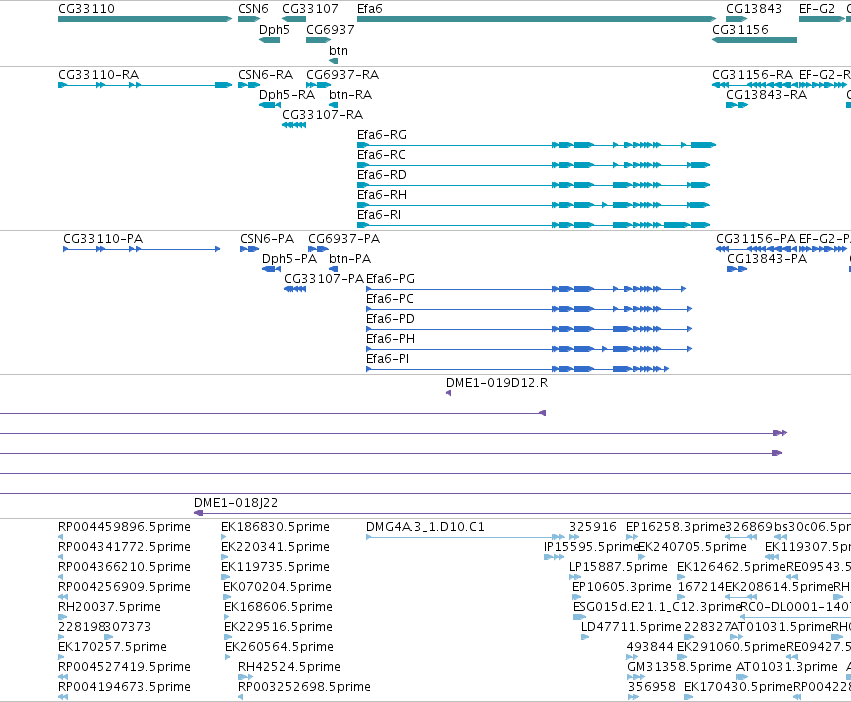Open the CG6937 gene feature
Image resolution: width=851 pixels, height=702 pixels.
[x=319, y=40]
